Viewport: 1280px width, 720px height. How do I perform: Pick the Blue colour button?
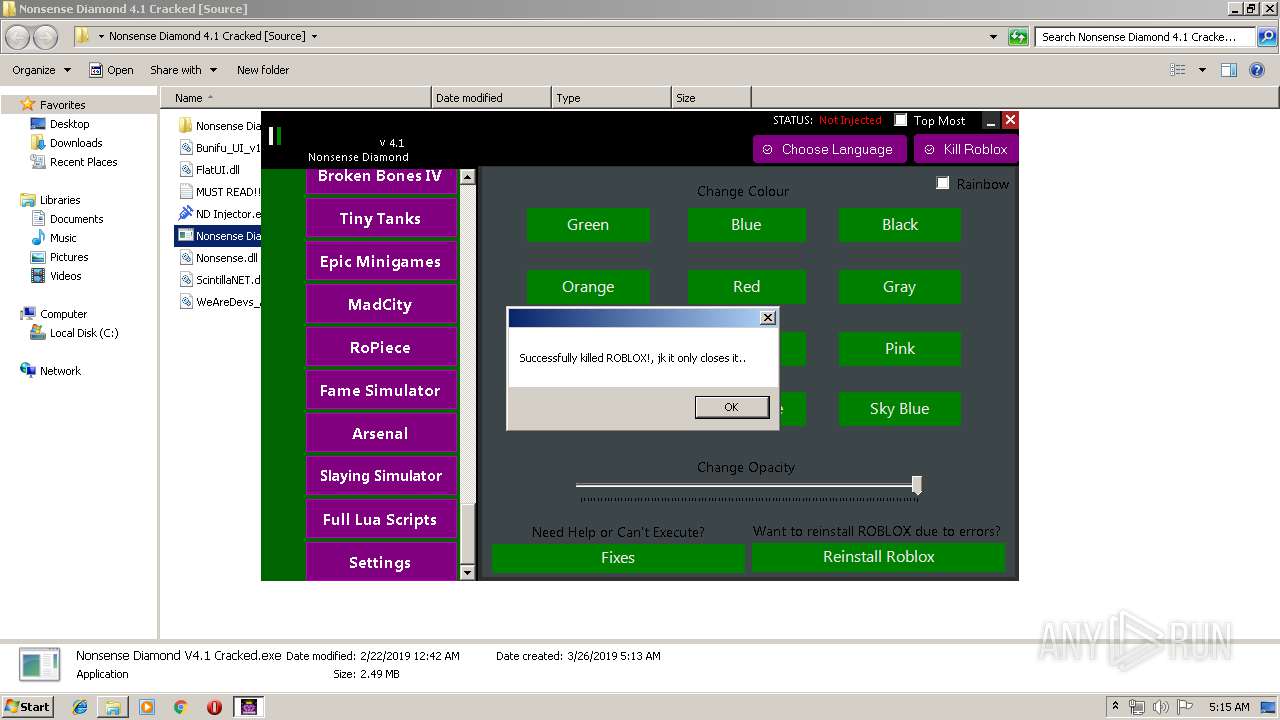coord(746,225)
